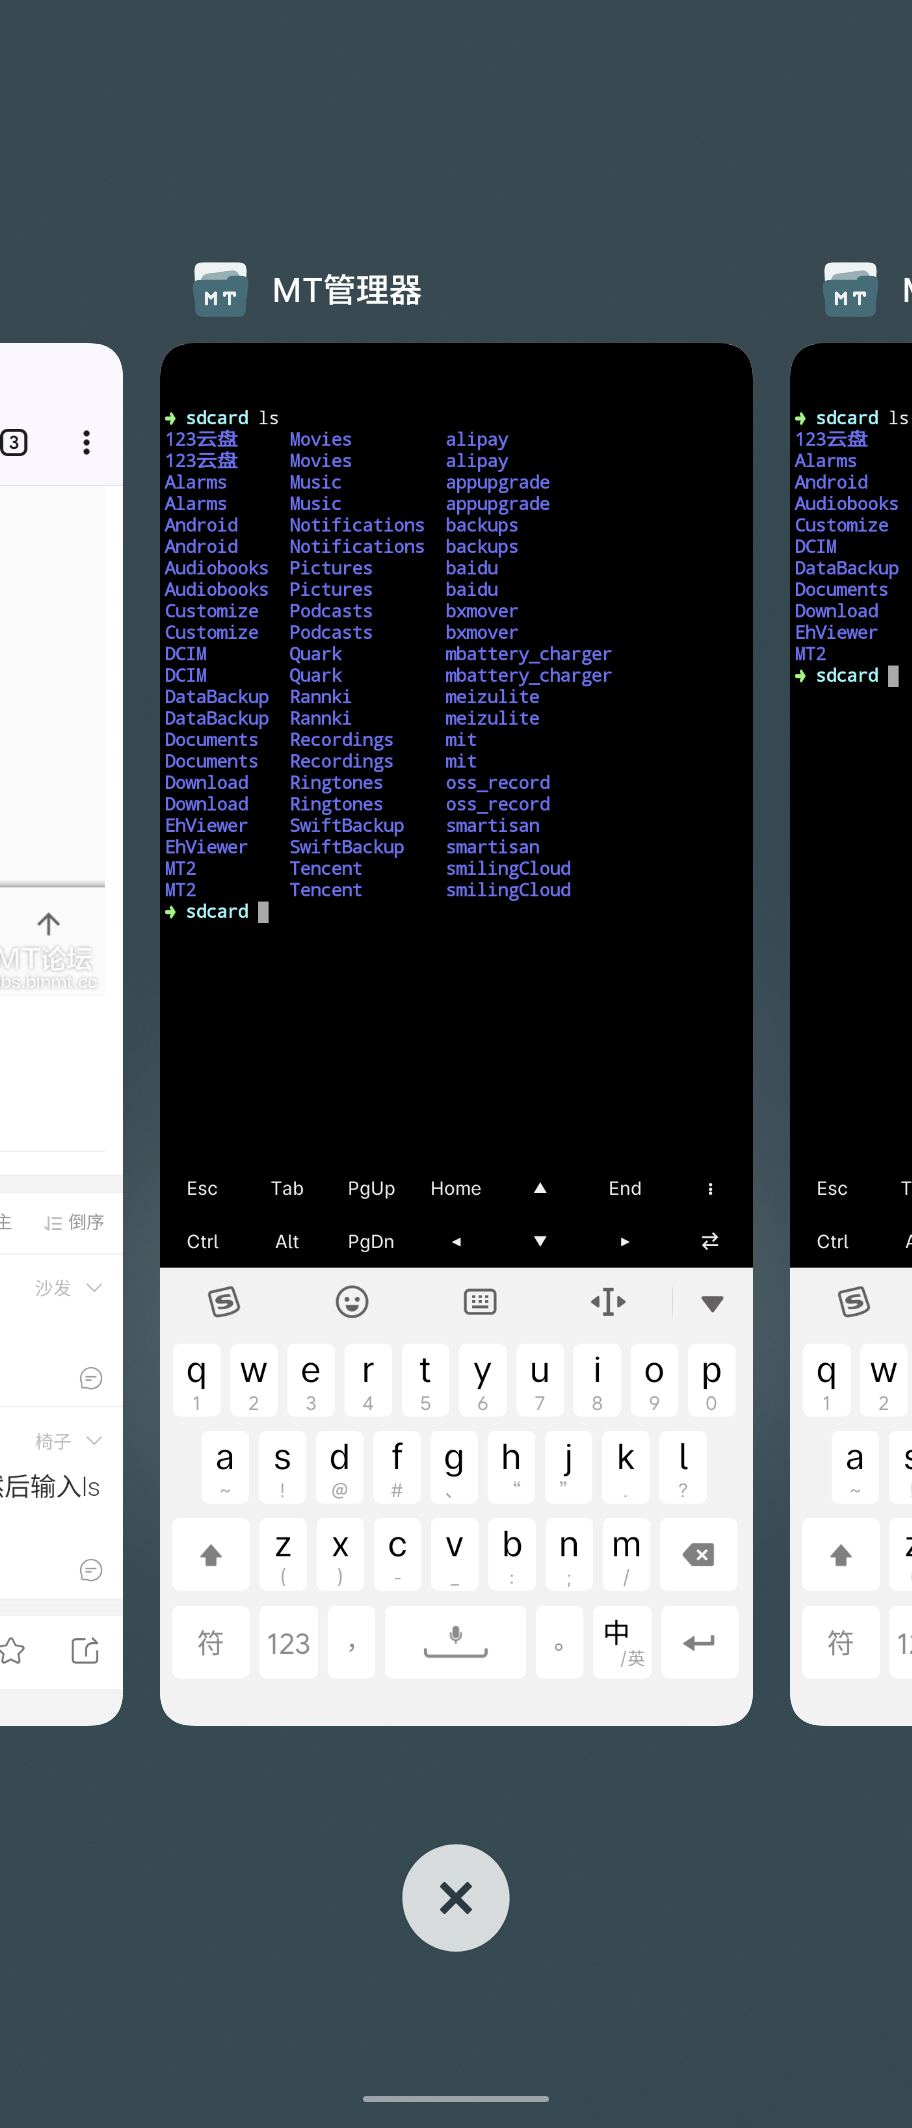Tap the scroll-to-top arrow in the left card
This screenshot has height=2128, width=912.
pyautogui.click(x=48, y=923)
